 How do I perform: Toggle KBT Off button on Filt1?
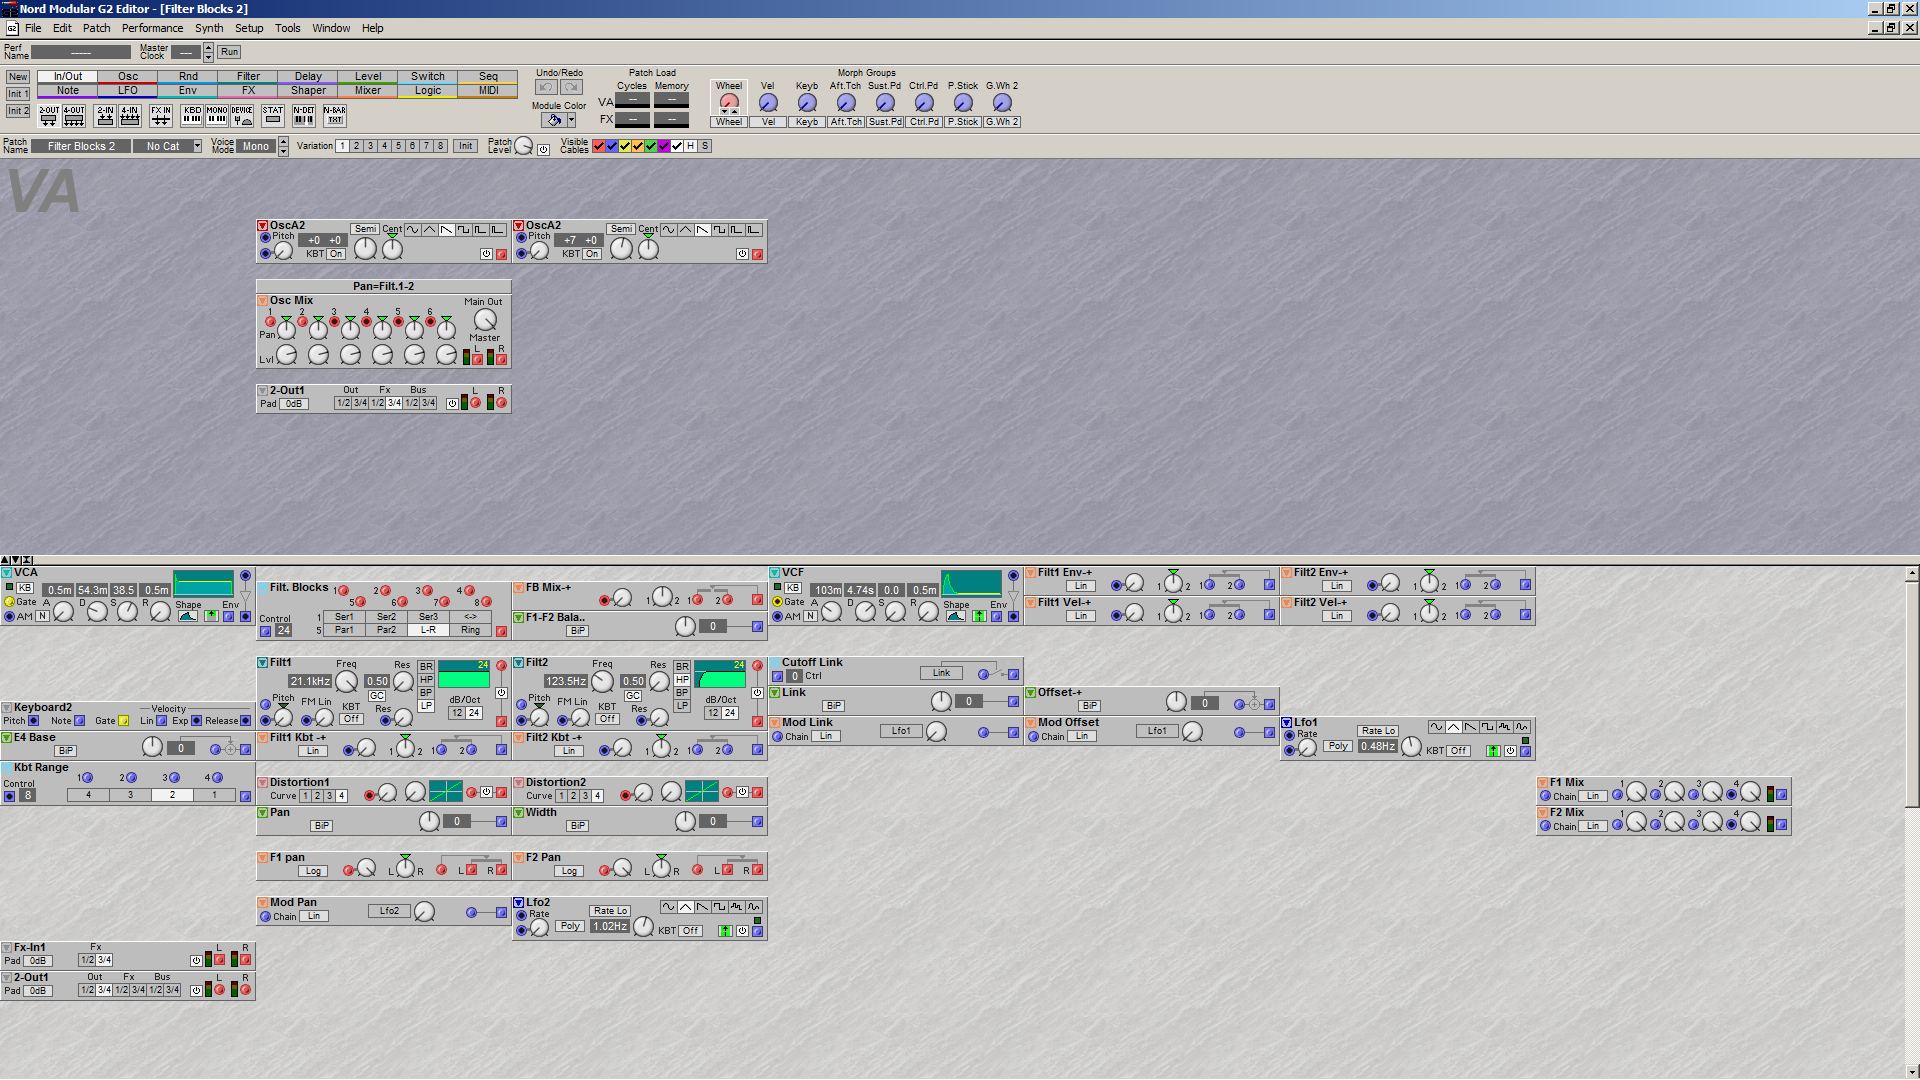click(x=351, y=719)
